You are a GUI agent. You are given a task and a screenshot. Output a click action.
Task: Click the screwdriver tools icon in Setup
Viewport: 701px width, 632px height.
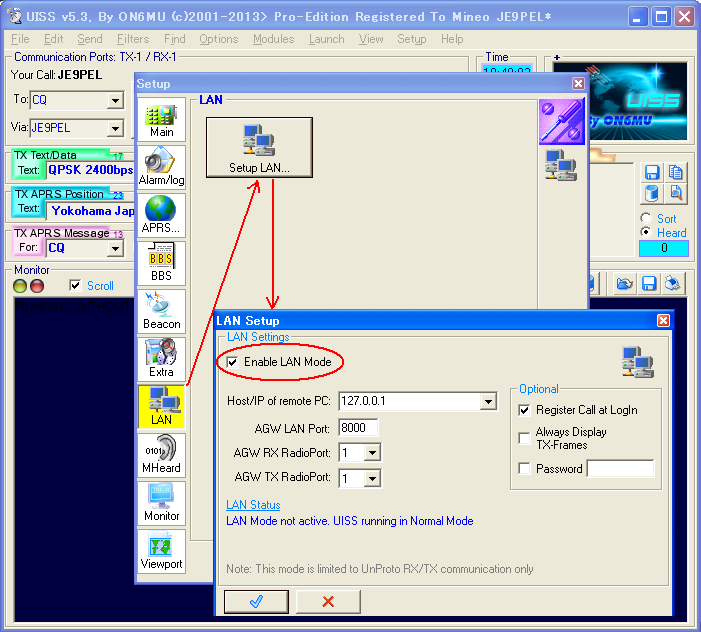click(562, 122)
